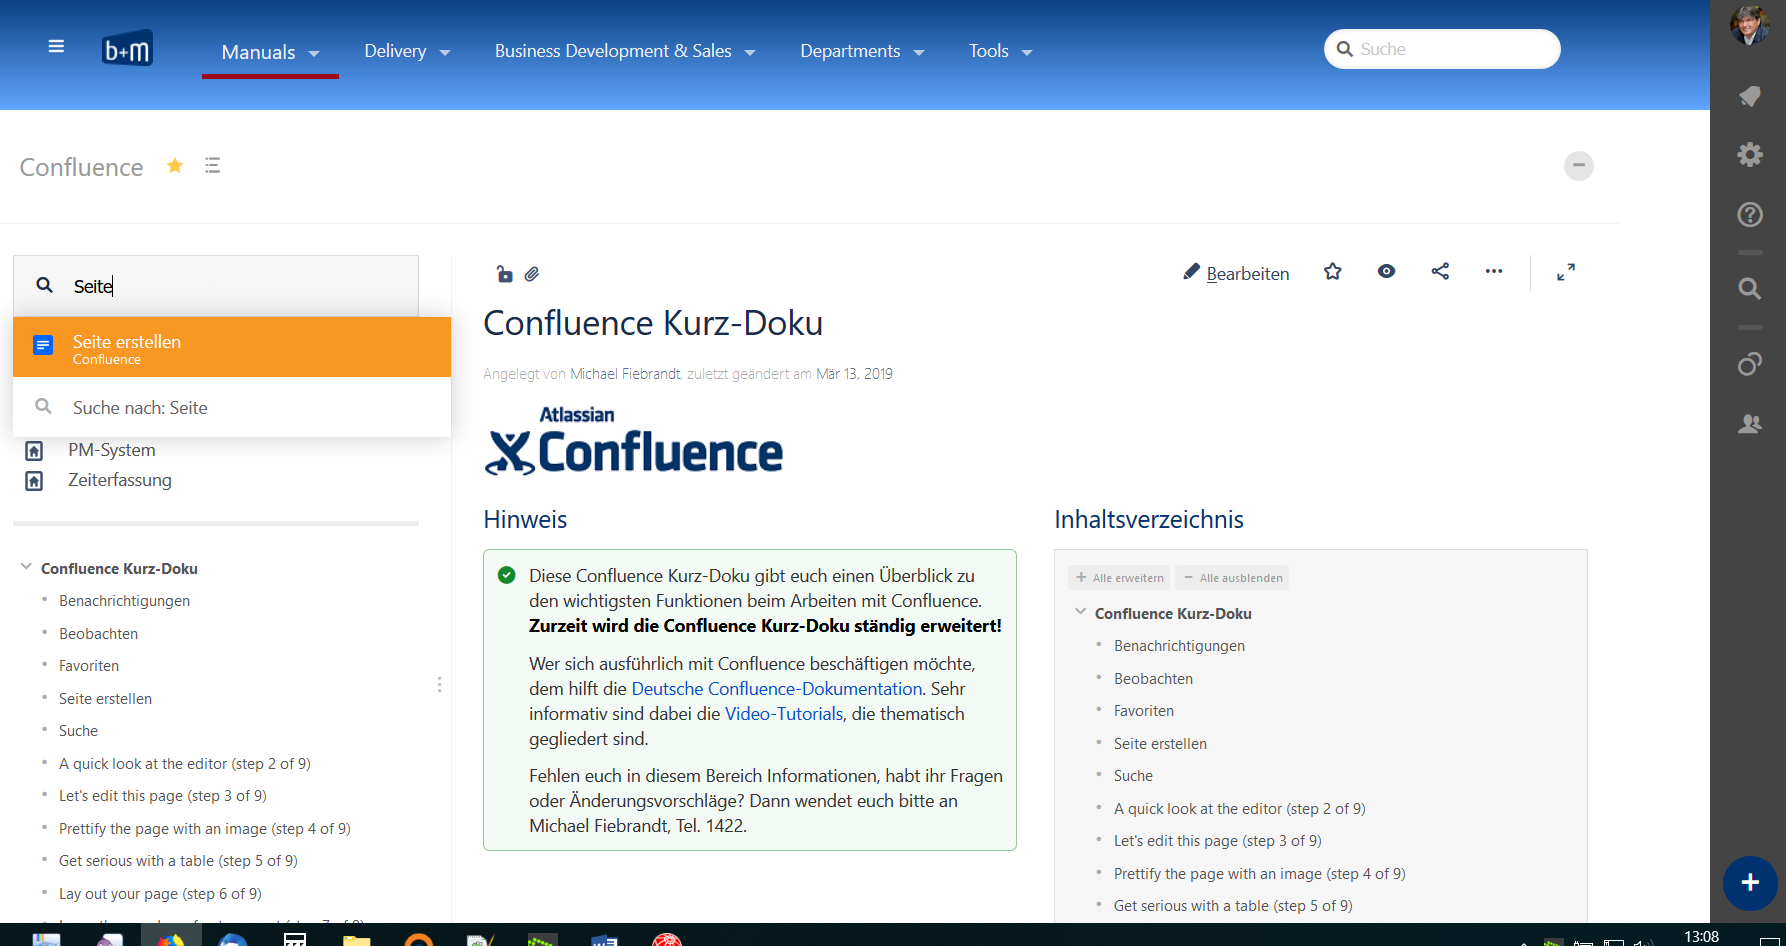This screenshot has width=1786, height=946.
Task: Open Michael Fiebrandt author link
Action: [625, 374]
